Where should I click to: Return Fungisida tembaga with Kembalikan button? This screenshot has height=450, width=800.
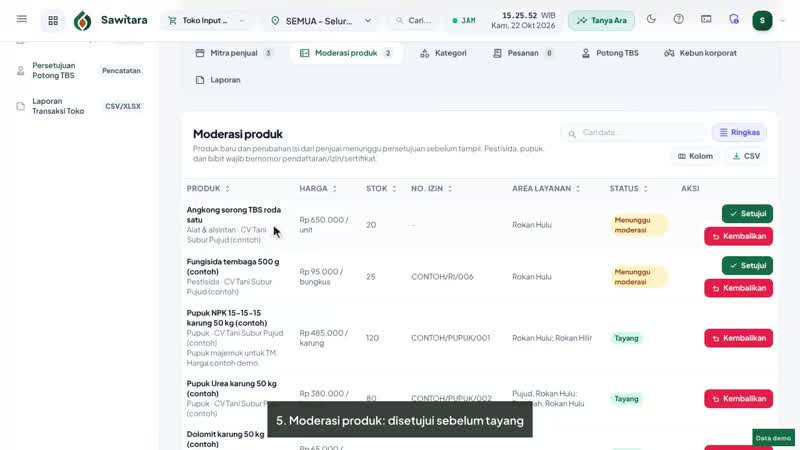coord(738,288)
